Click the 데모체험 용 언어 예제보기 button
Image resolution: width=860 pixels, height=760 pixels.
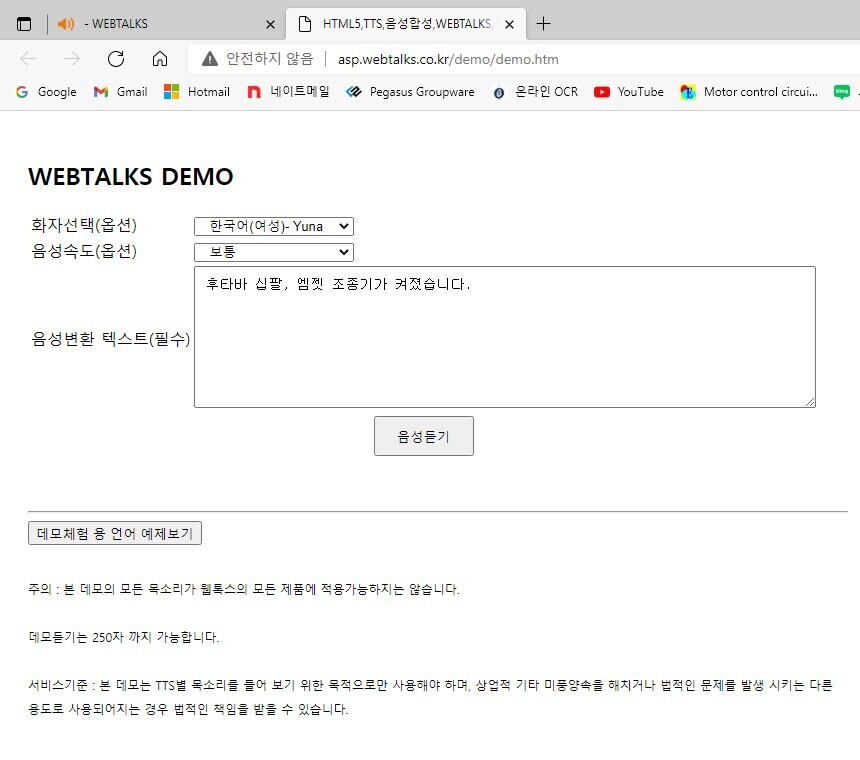[115, 533]
